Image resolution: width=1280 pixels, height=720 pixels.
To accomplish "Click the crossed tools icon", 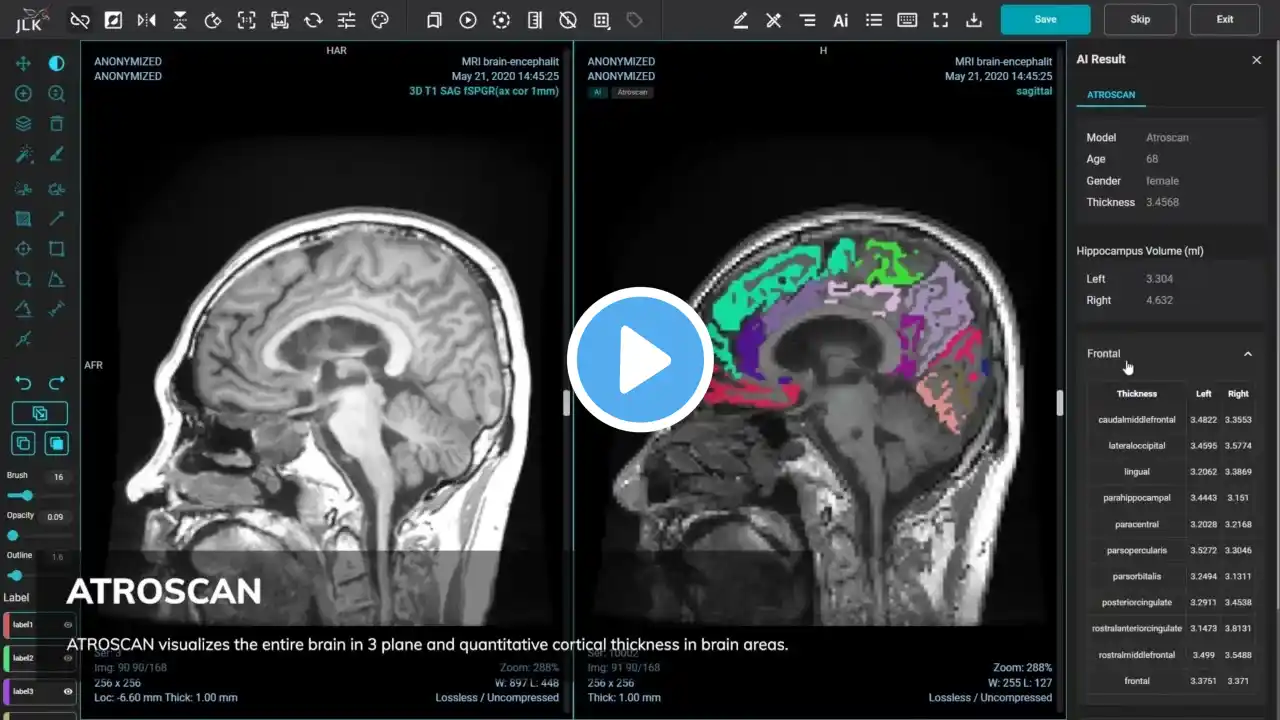I will click(773, 20).
